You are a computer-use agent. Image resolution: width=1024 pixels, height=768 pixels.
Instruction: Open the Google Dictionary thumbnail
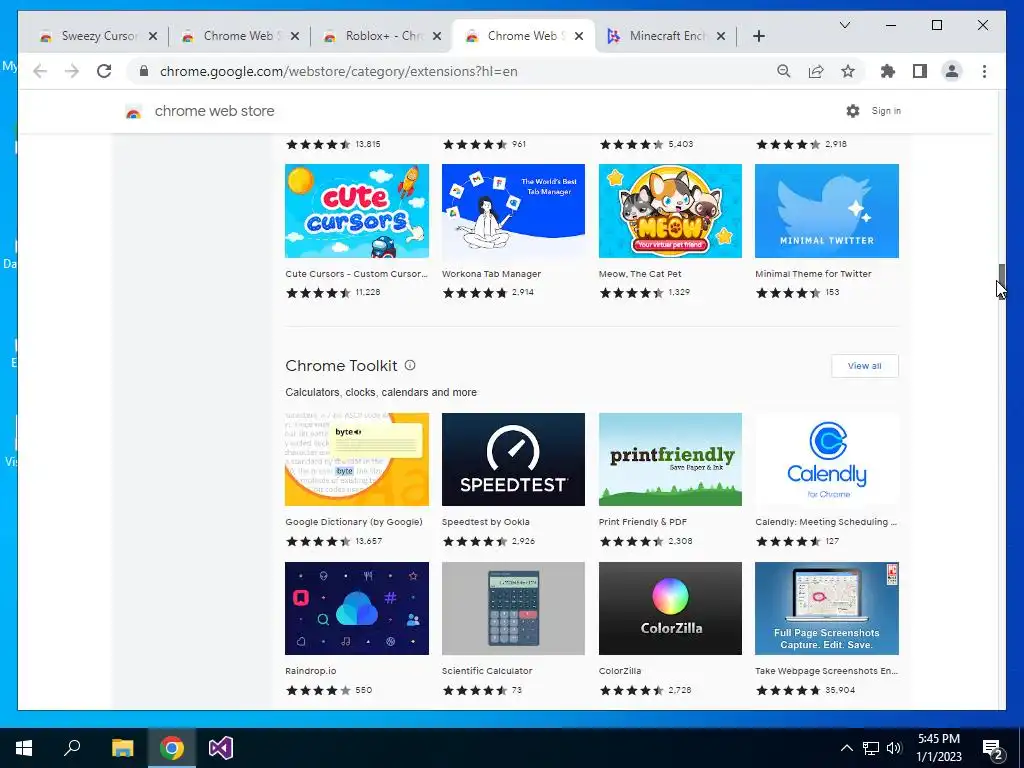[357, 459]
